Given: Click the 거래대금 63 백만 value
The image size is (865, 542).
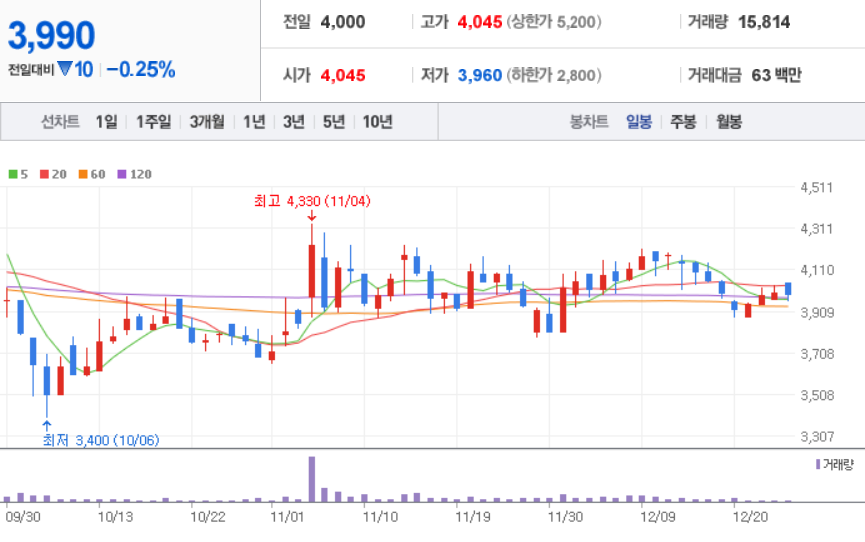Looking at the screenshot, I should point(776,75).
